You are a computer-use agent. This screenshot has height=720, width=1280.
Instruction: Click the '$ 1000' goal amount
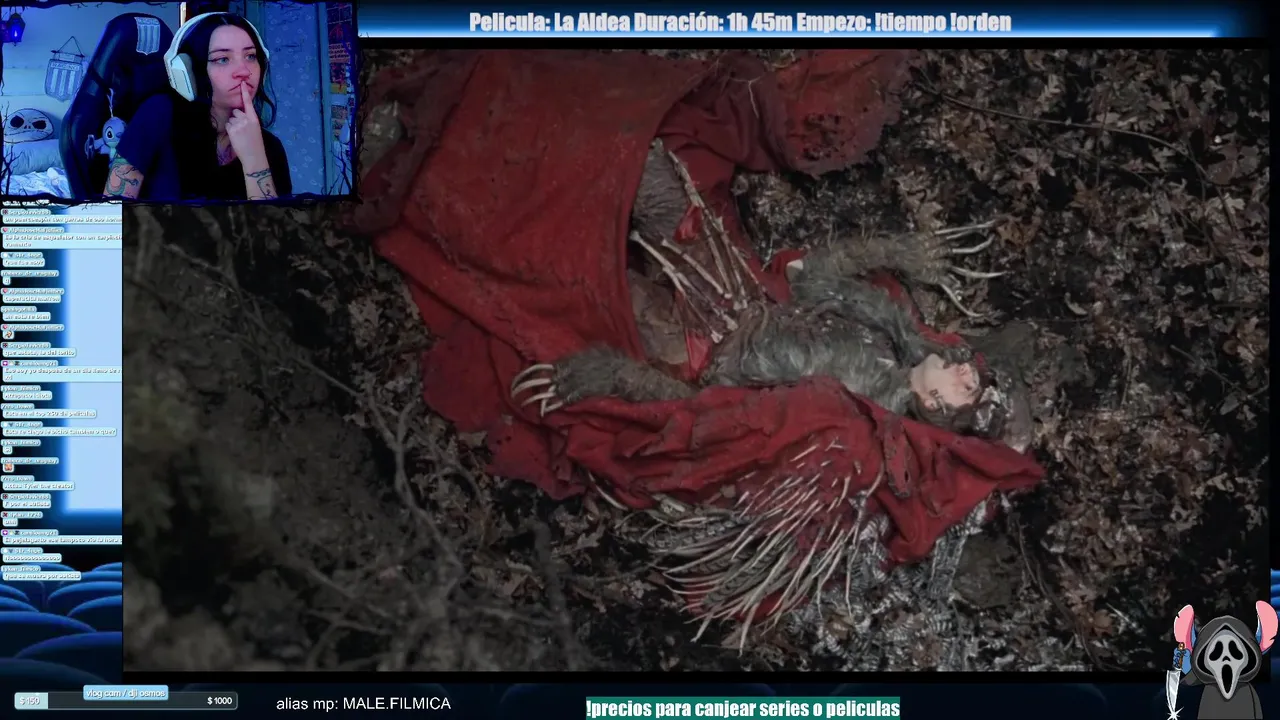219,701
